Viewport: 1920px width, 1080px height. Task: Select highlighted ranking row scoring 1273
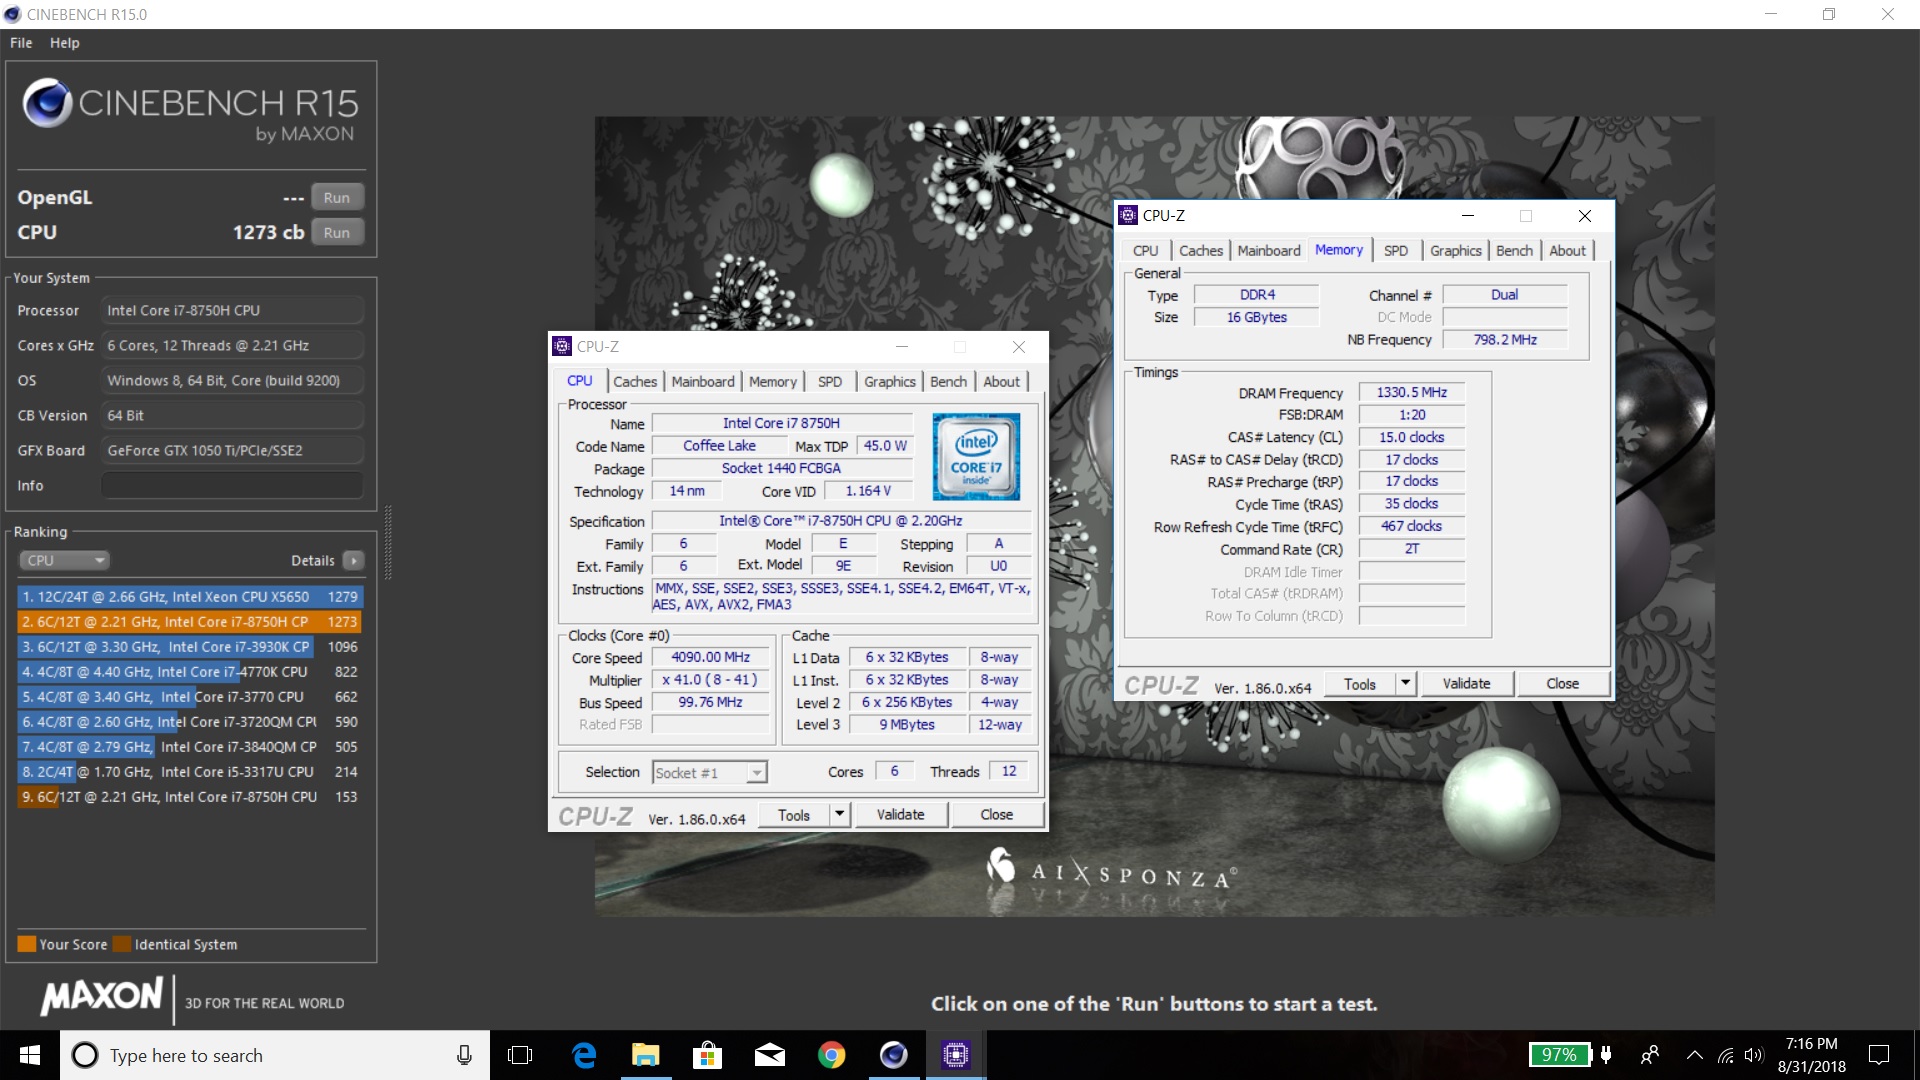point(190,621)
